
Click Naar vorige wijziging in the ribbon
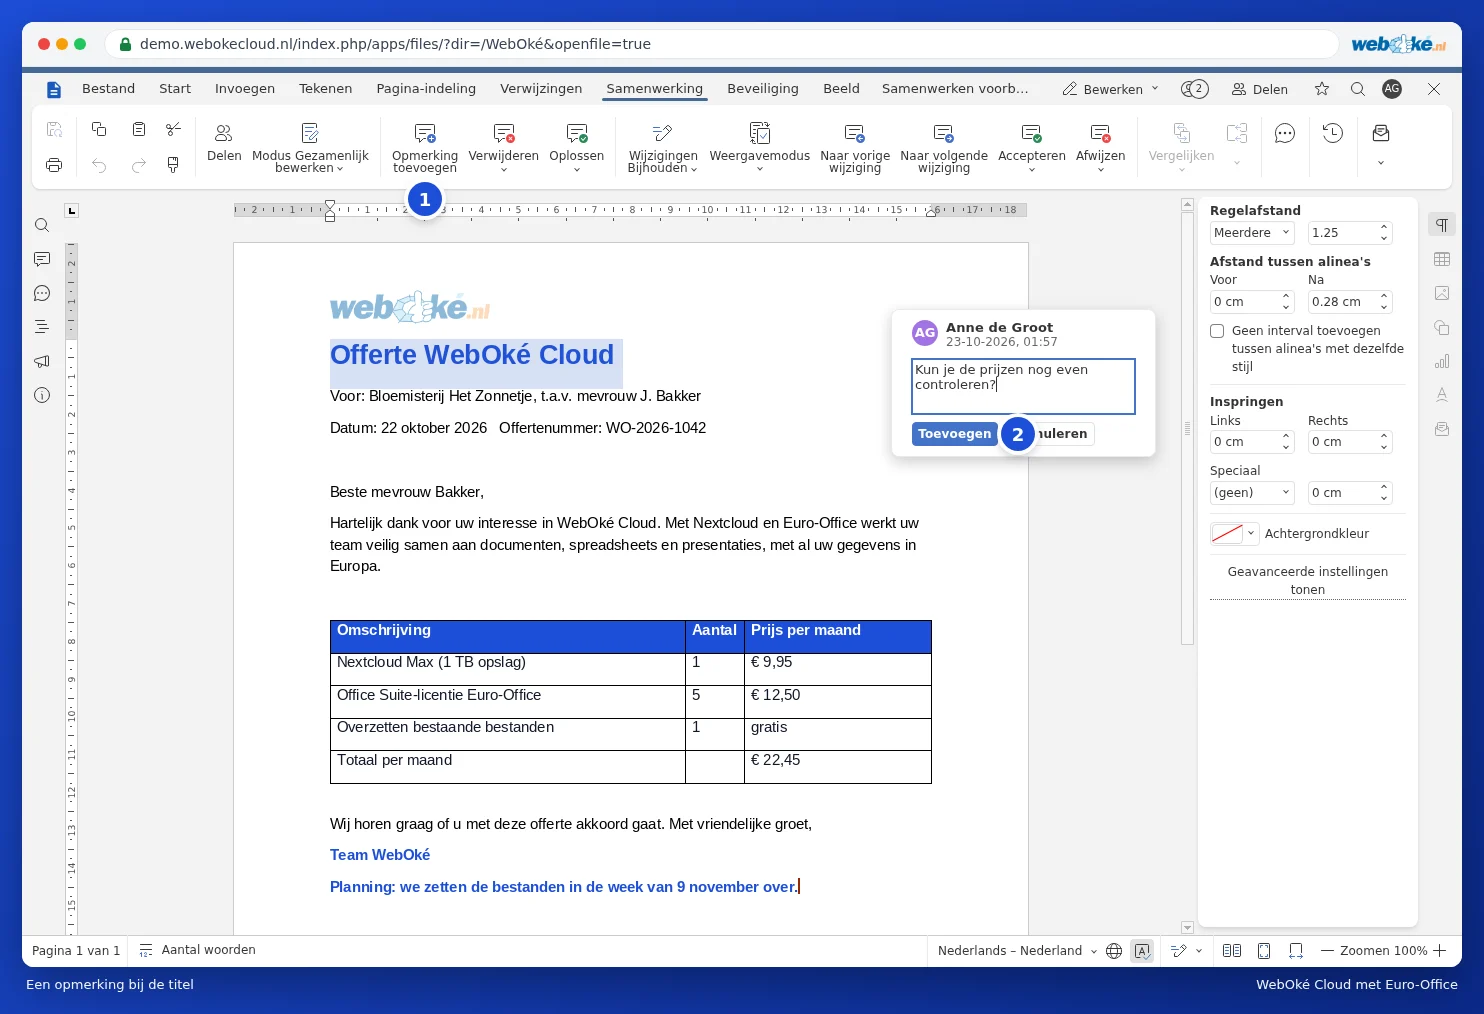click(855, 147)
